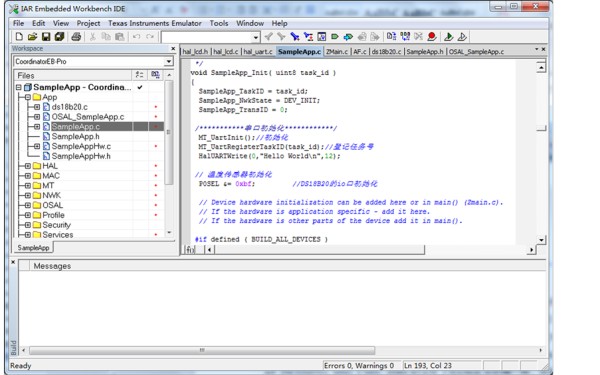Click the Replace toolbar icon
This screenshot has height=375, width=600.
click(x=308, y=37)
